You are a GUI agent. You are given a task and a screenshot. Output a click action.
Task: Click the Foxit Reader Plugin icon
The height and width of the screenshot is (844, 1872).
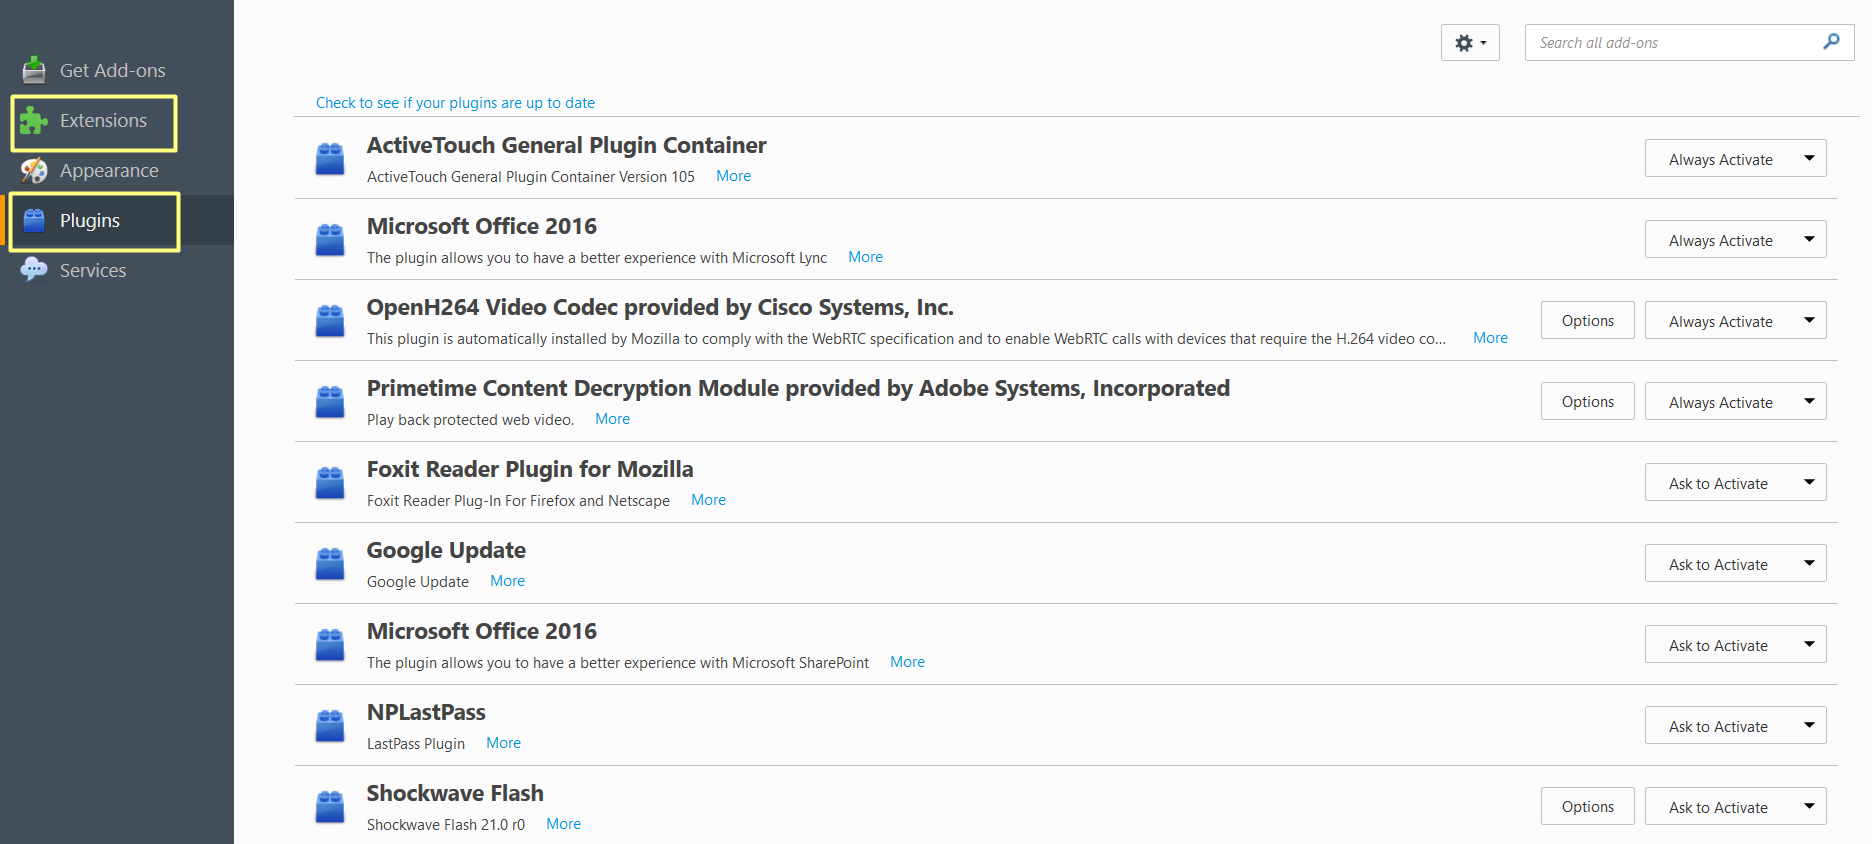(330, 483)
